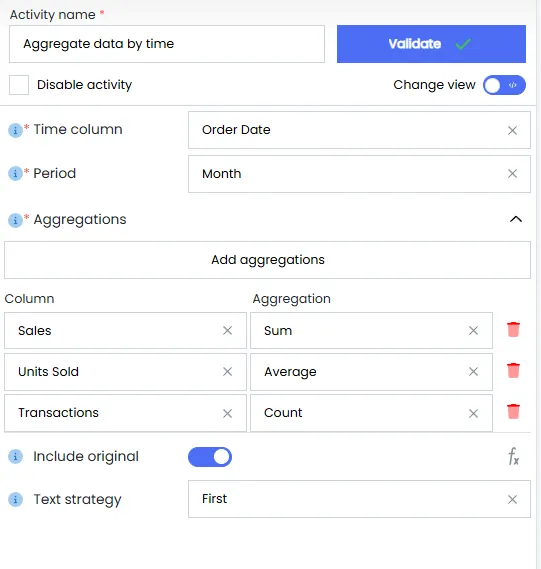
Task: Click the Activity name input field
Action: tap(167, 44)
